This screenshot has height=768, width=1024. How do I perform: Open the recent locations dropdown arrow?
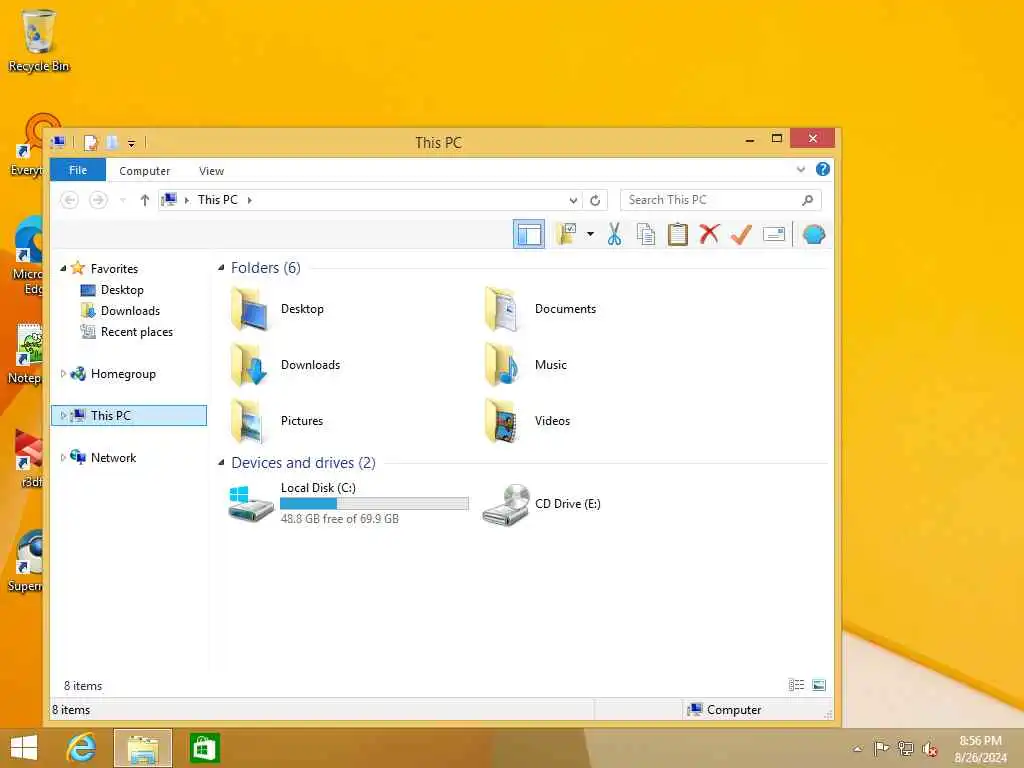123,200
